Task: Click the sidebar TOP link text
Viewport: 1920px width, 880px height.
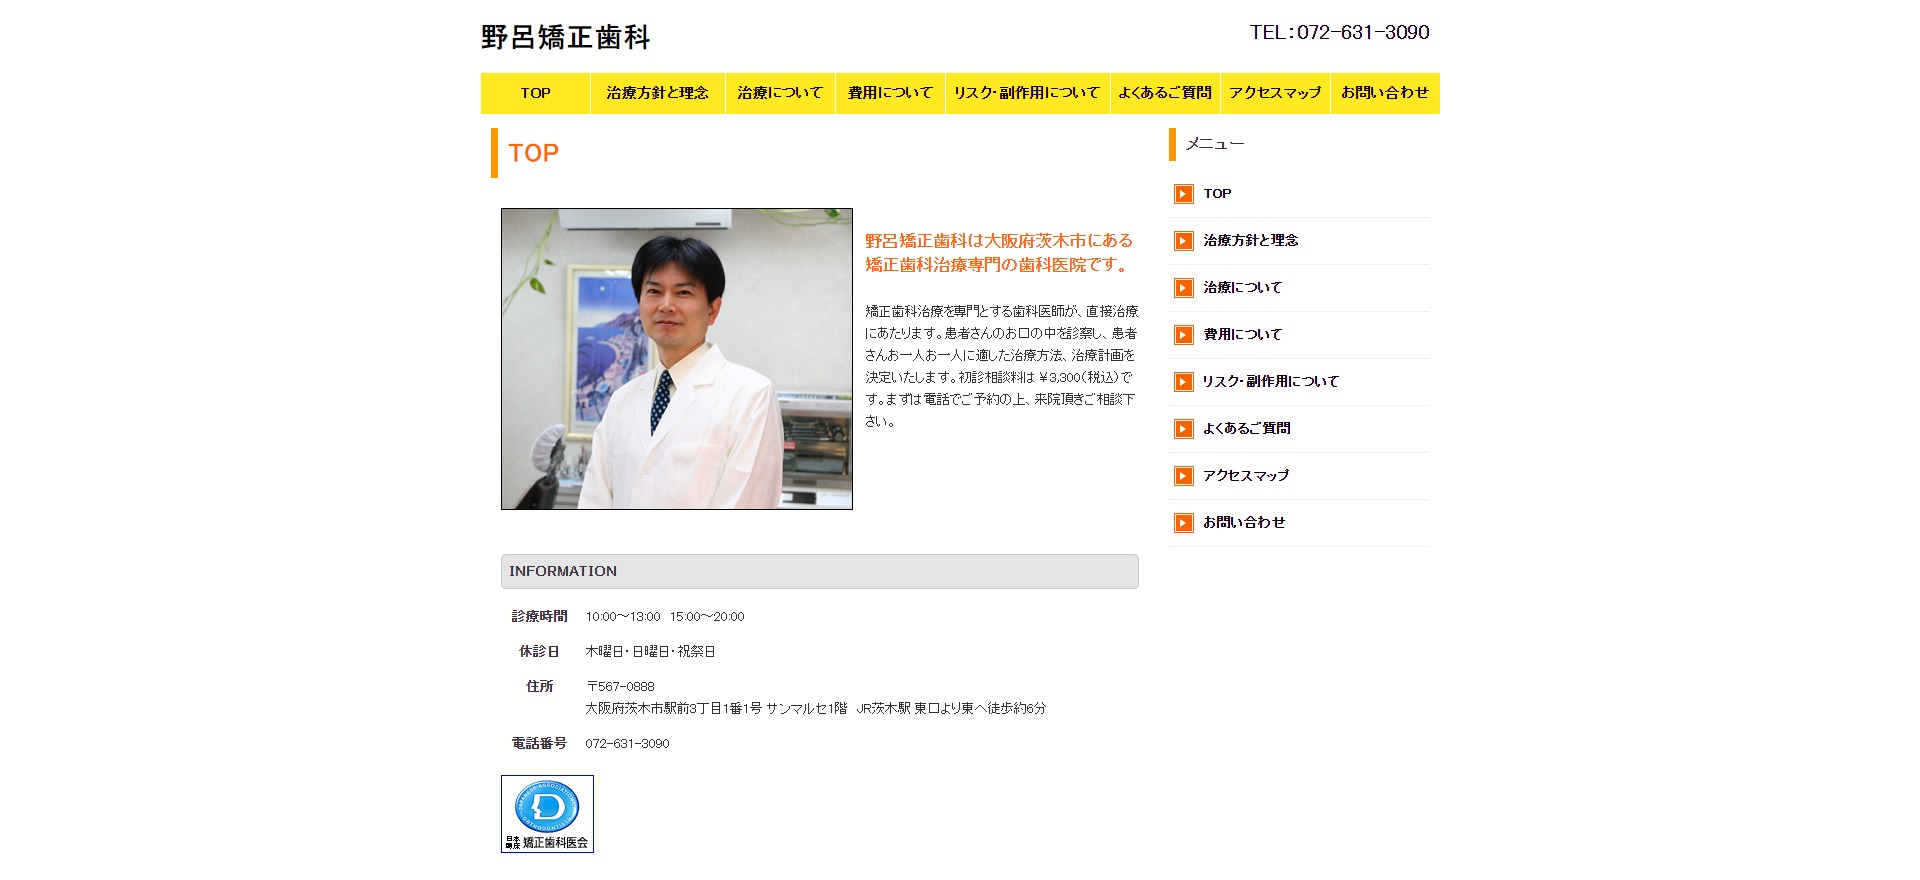Action: [x=1217, y=194]
